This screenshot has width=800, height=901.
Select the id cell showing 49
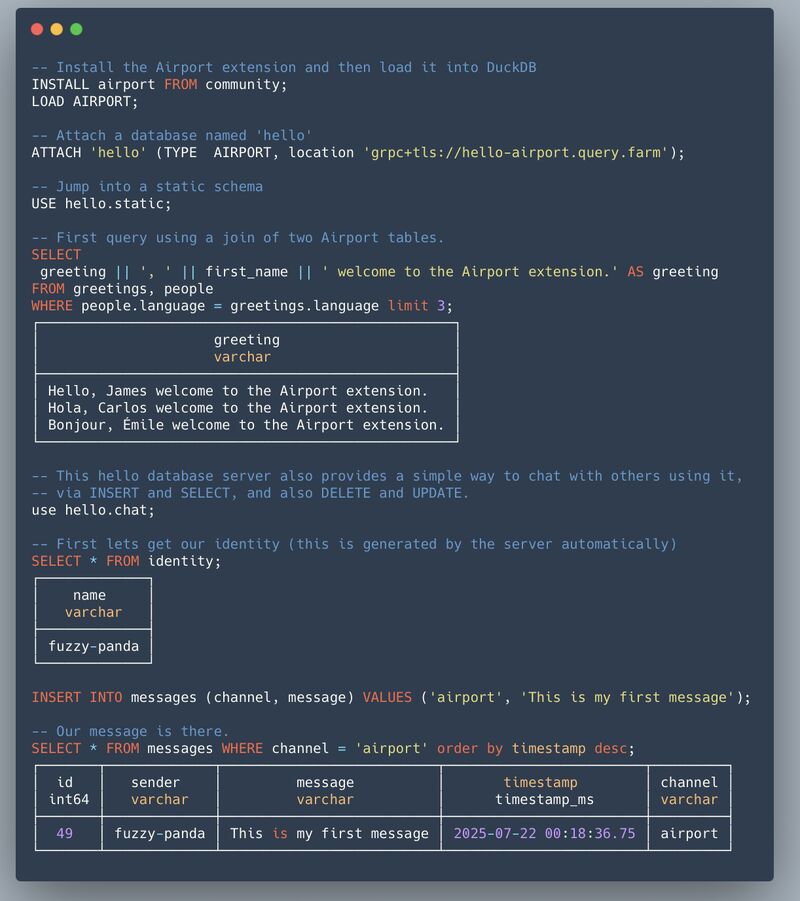64,833
